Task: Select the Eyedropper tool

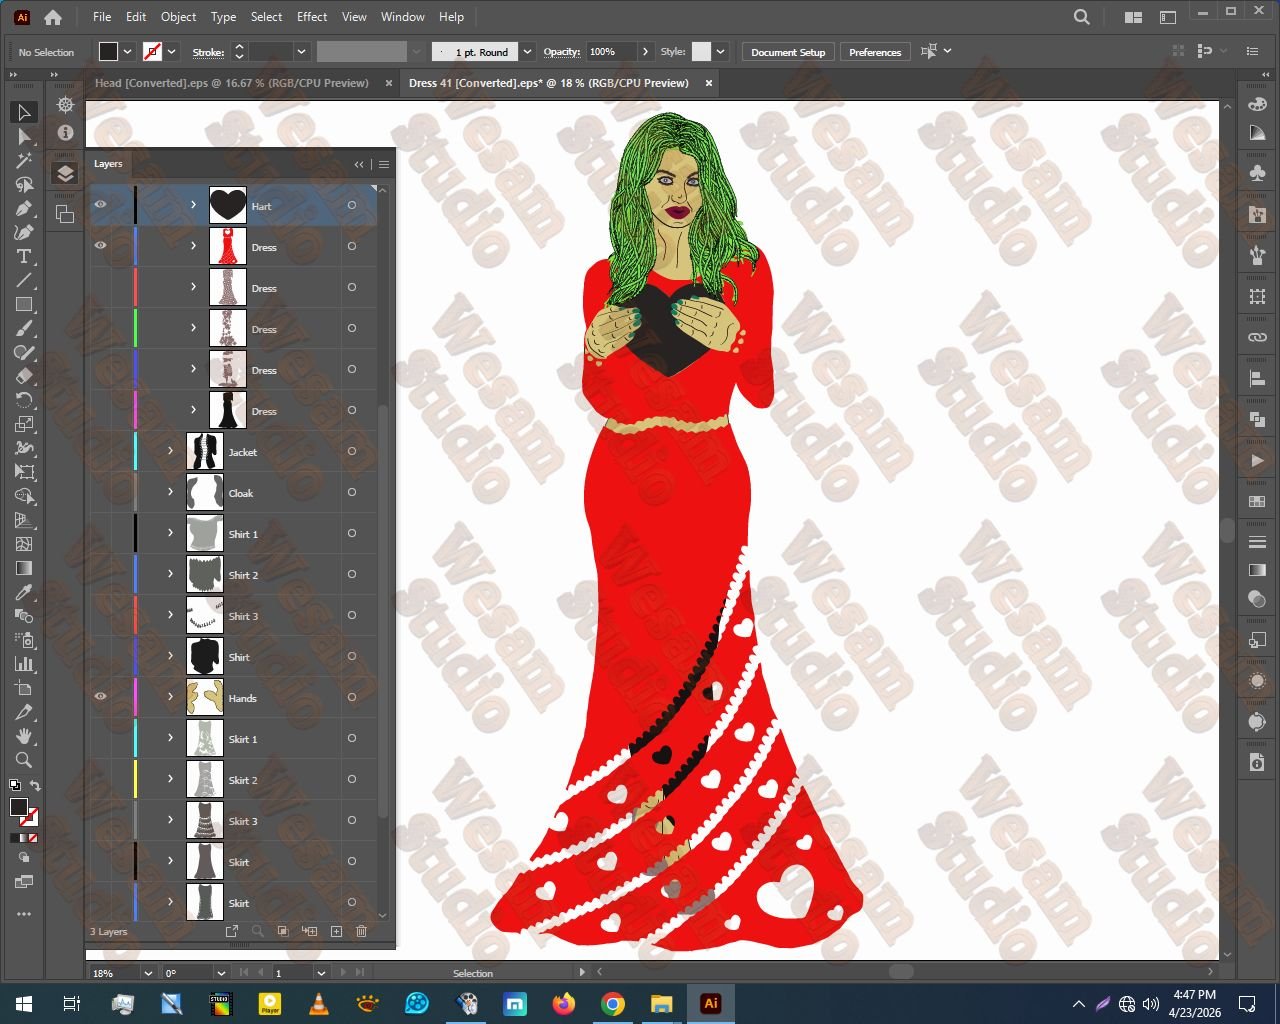Action: click(24, 592)
